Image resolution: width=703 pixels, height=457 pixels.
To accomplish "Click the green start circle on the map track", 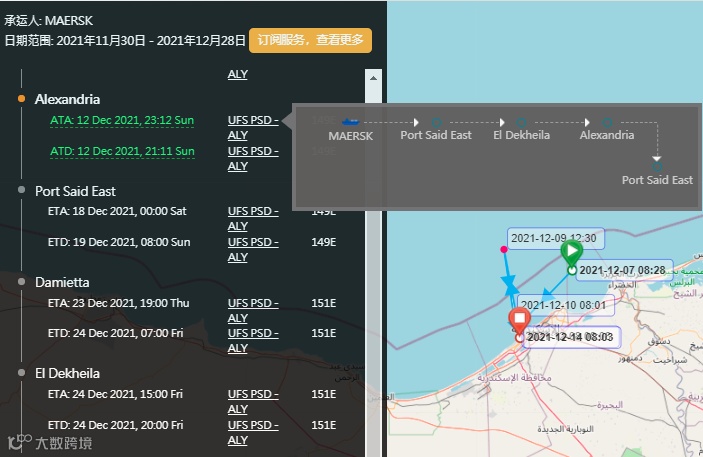I will point(572,270).
